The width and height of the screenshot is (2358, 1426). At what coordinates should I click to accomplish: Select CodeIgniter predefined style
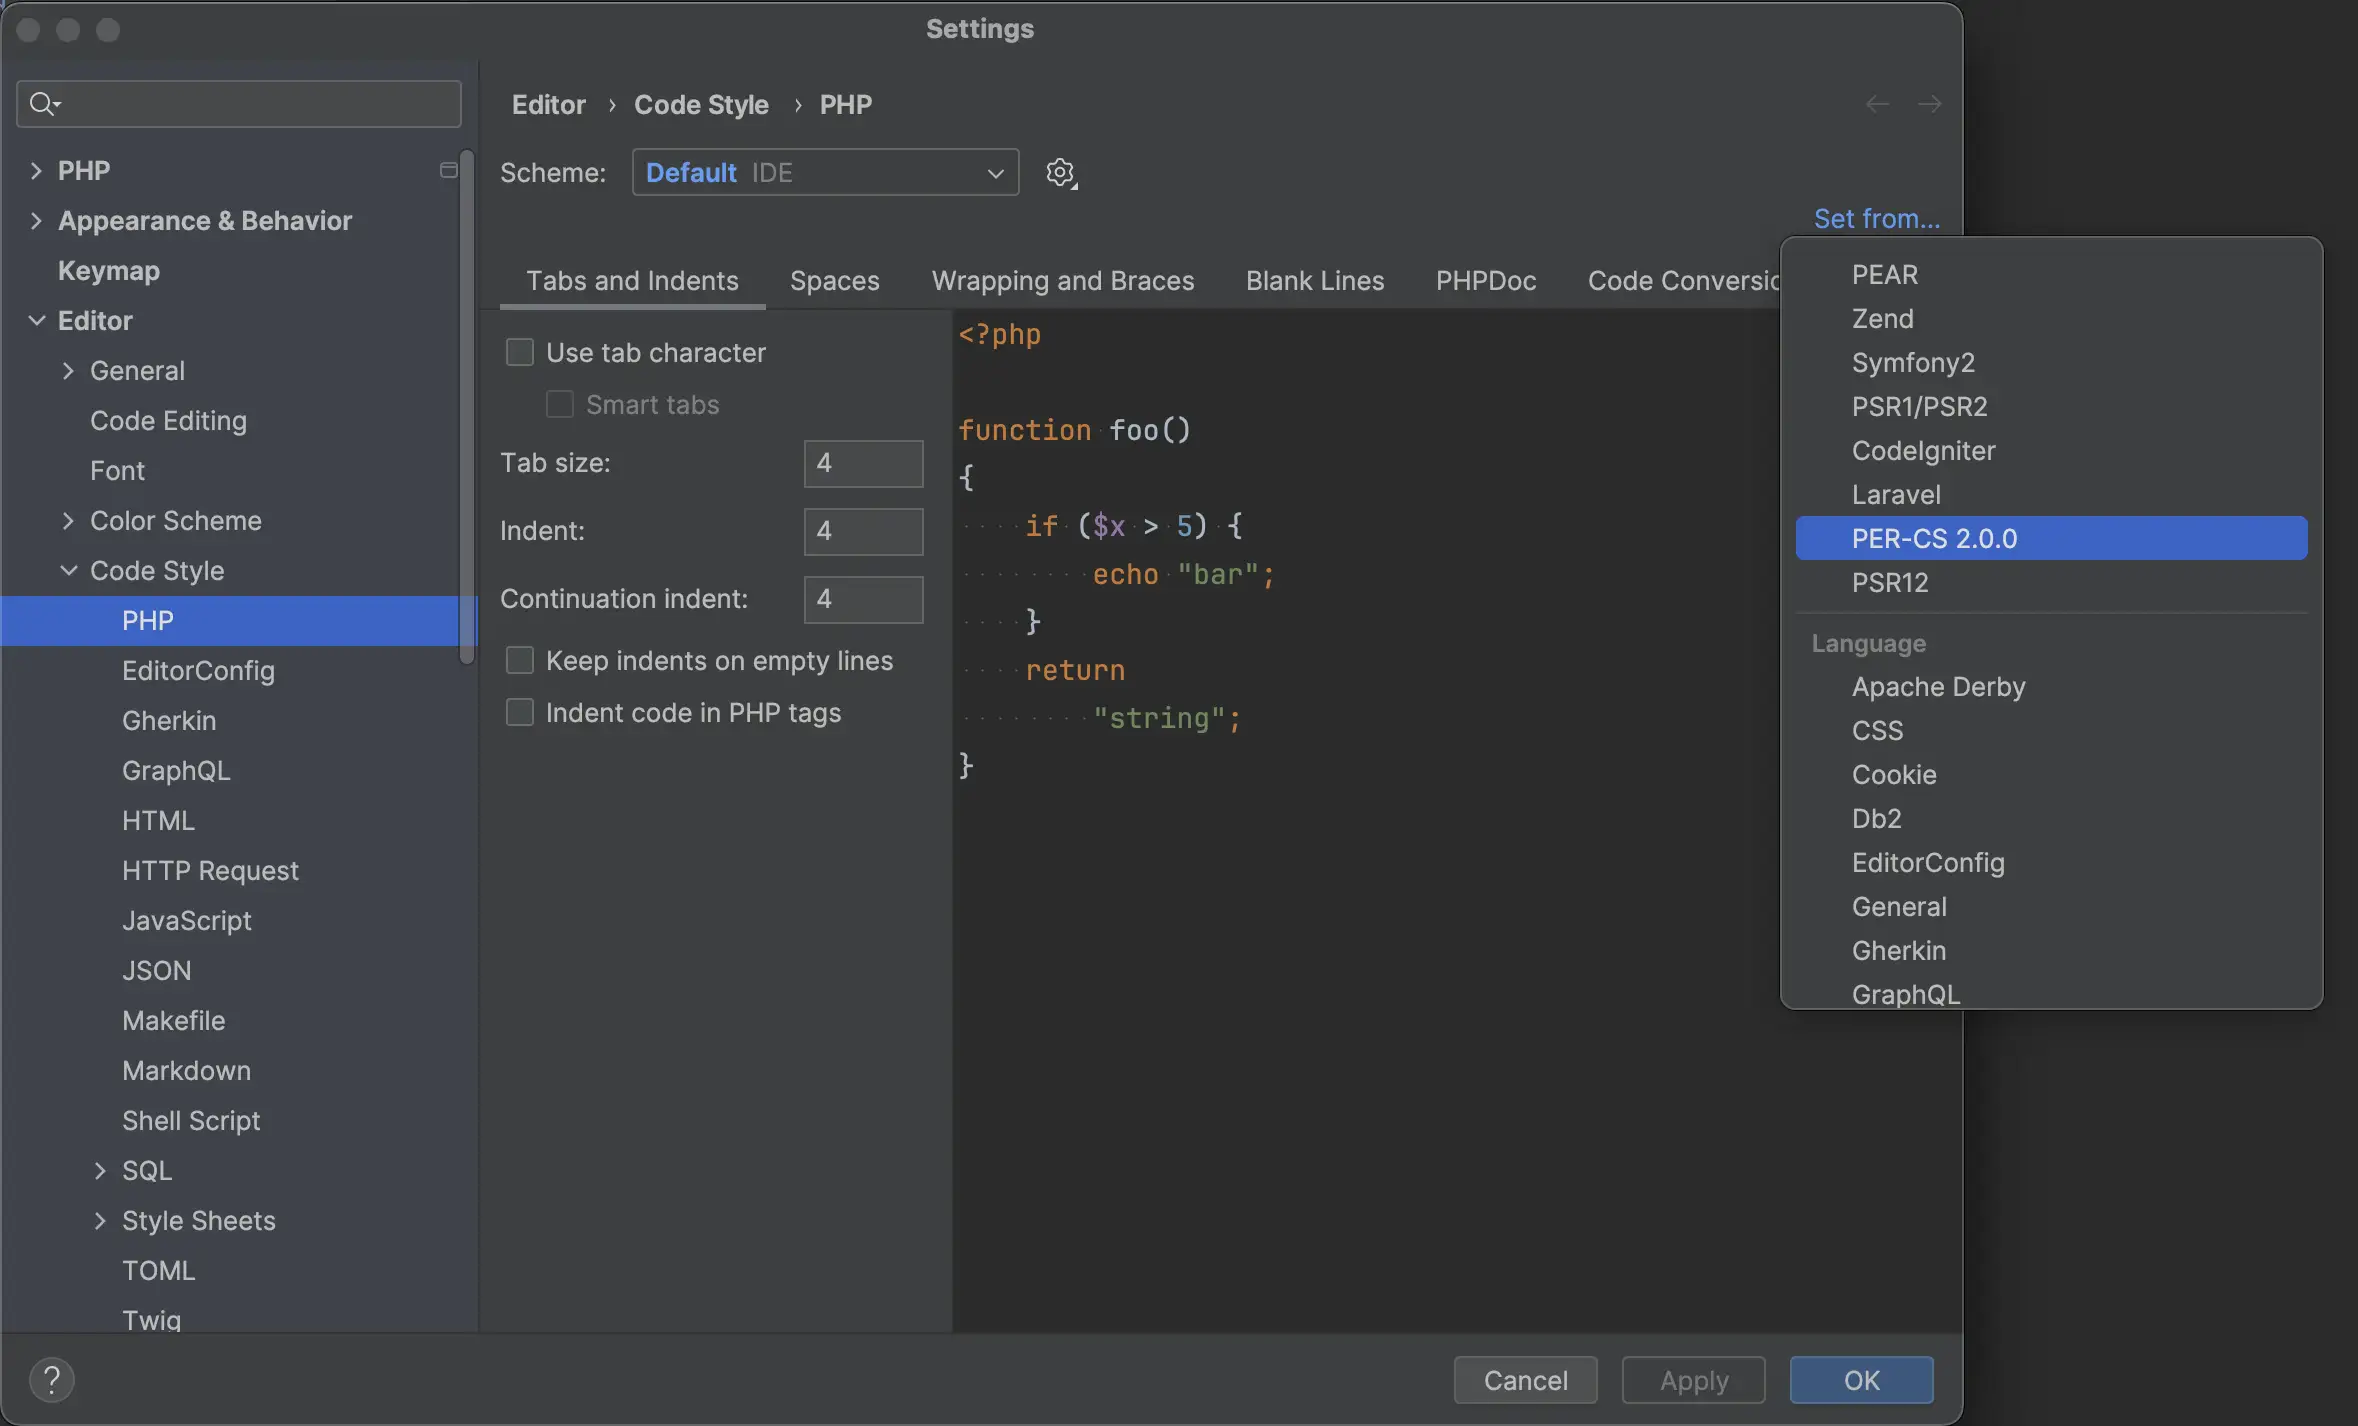tap(2051, 450)
